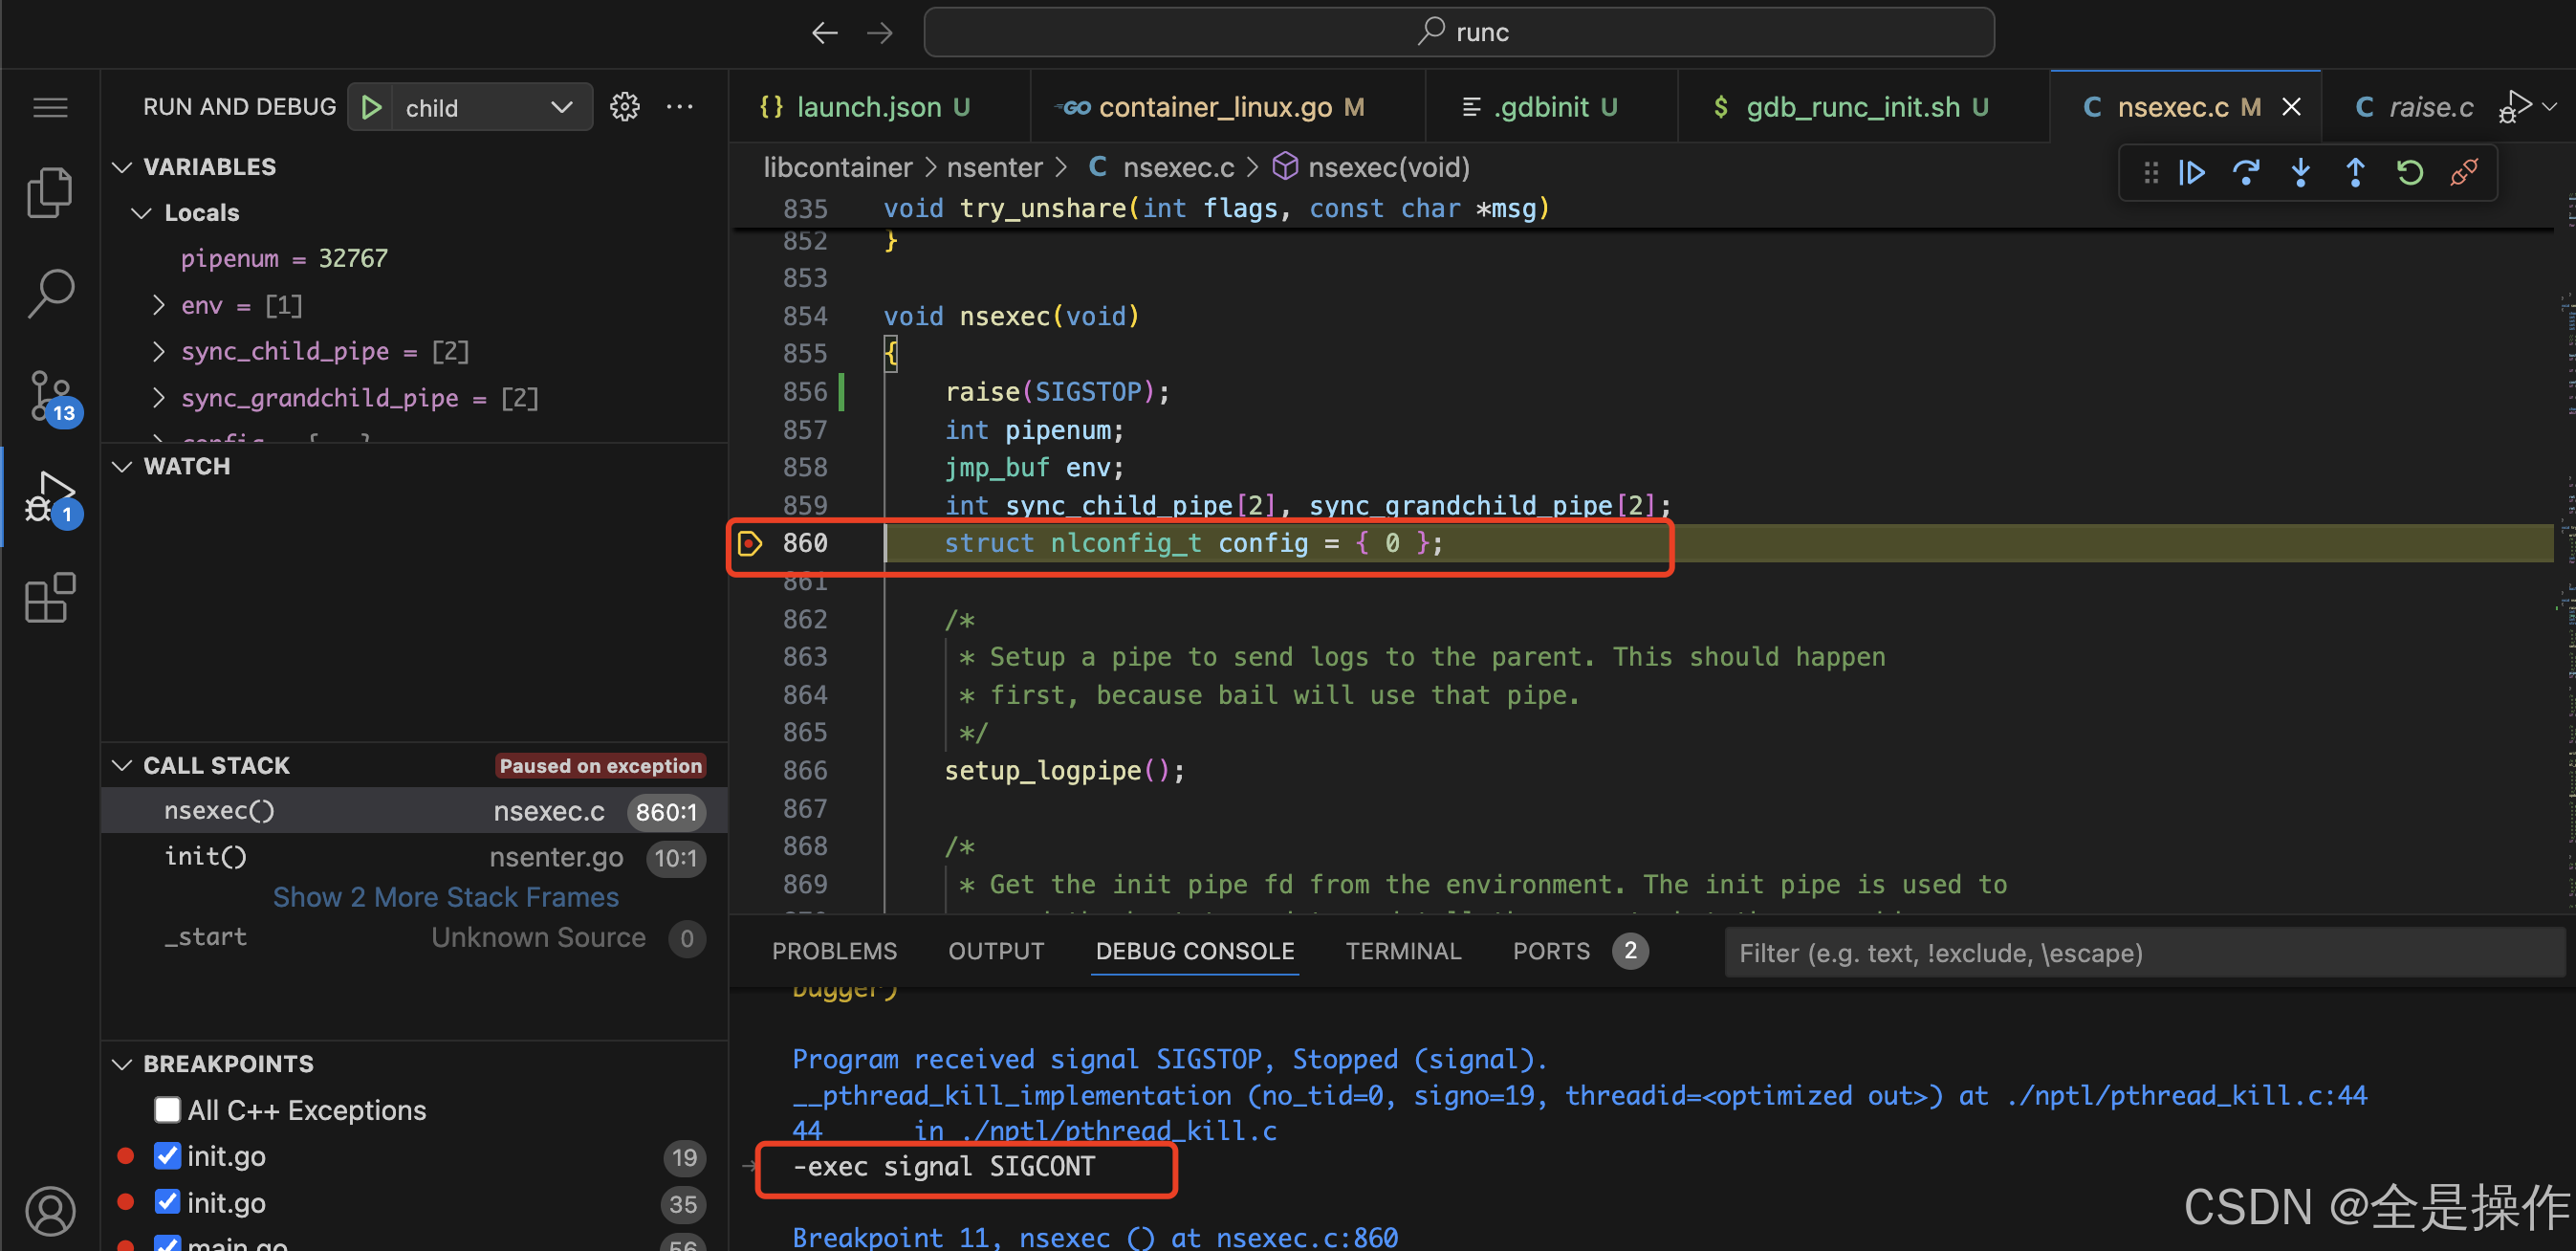Uncheck the init.go line 19 breakpoint
Screen dimensions: 2576x1251
click(167, 1156)
